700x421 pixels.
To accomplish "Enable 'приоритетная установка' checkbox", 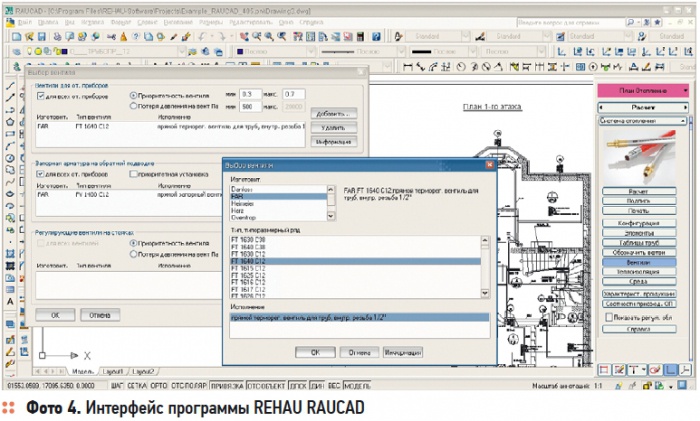I will (x=134, y=173).
